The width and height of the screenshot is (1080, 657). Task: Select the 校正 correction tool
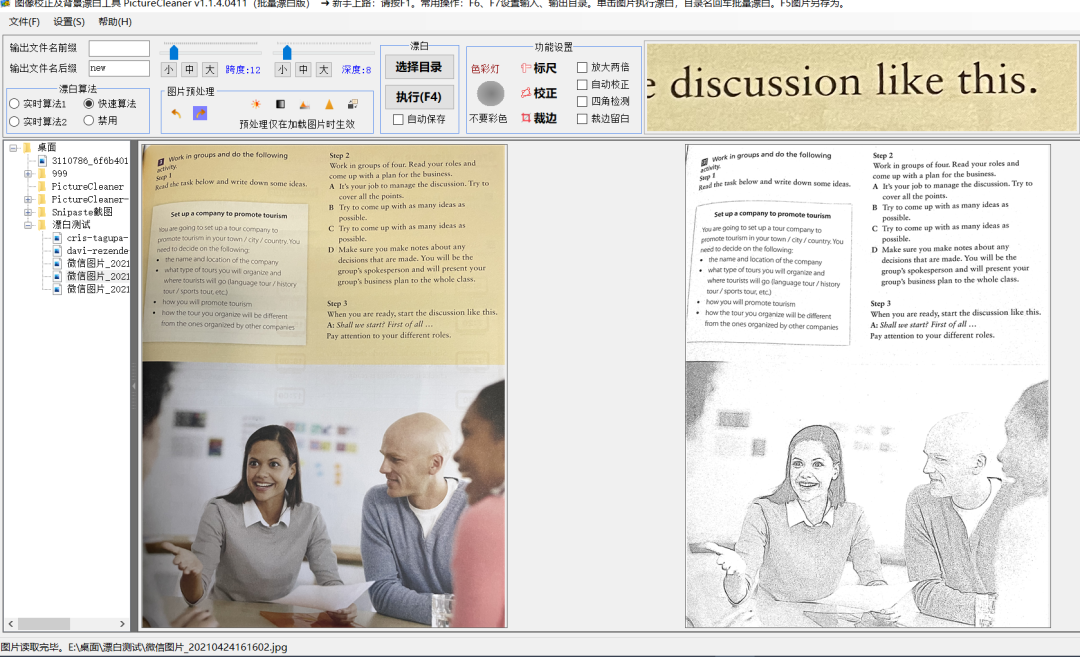tap(538, 93)
